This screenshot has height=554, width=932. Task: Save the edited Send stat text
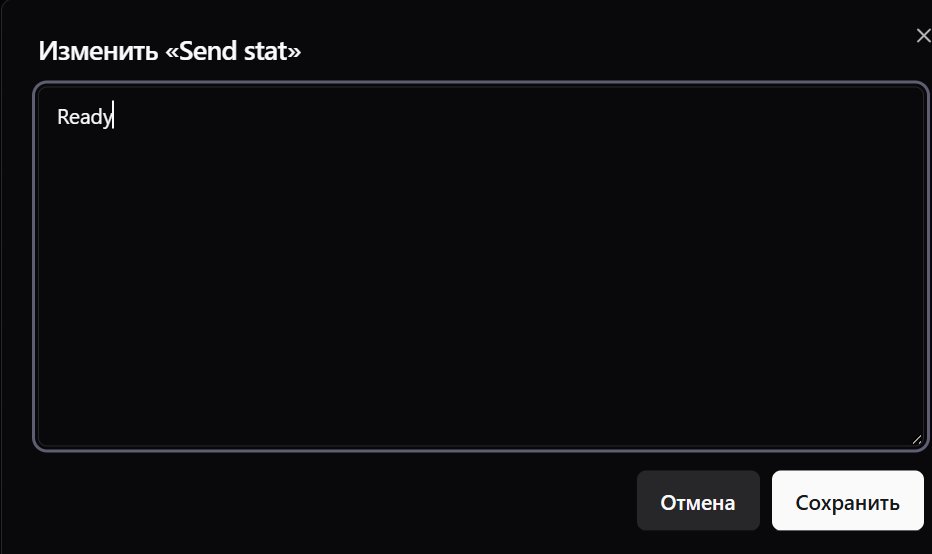click(847, 501)
